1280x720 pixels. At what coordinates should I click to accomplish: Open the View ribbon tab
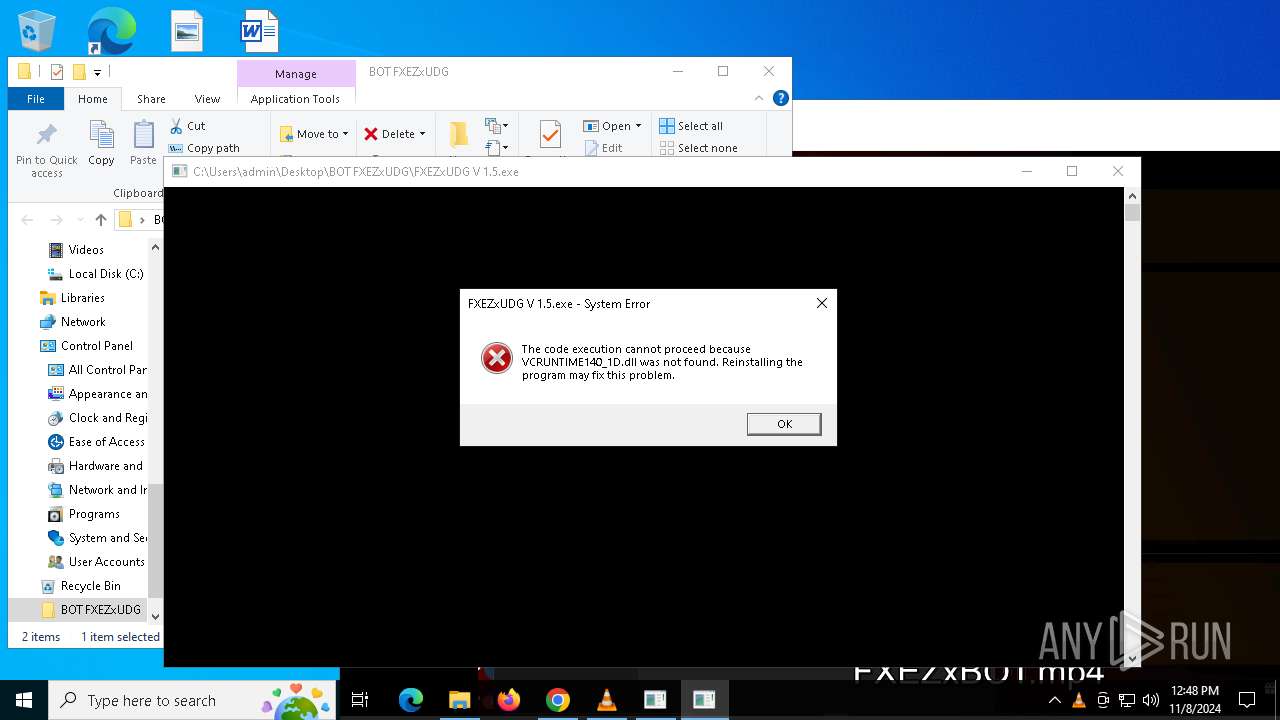coord(207,99)
